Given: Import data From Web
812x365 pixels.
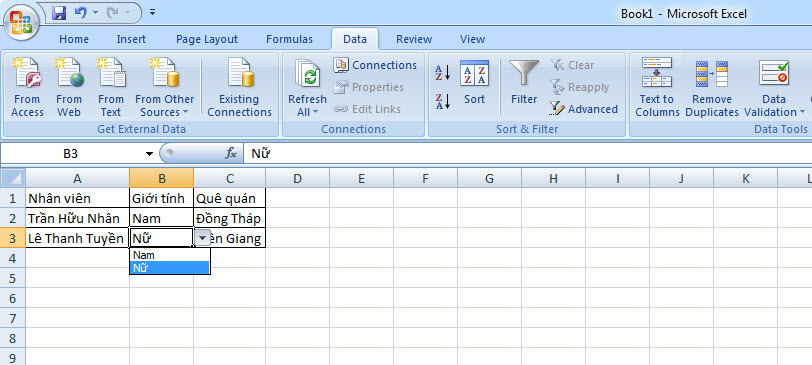Looking at the screenshot, I should (69, 87).
